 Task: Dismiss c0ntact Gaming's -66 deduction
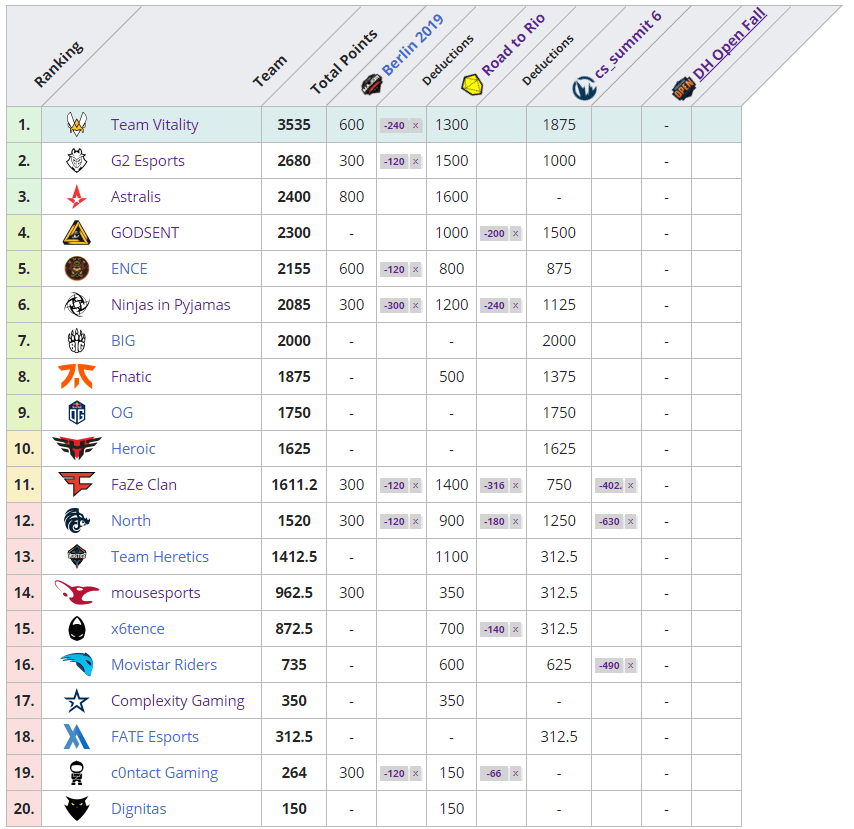(x=516, y=773)
